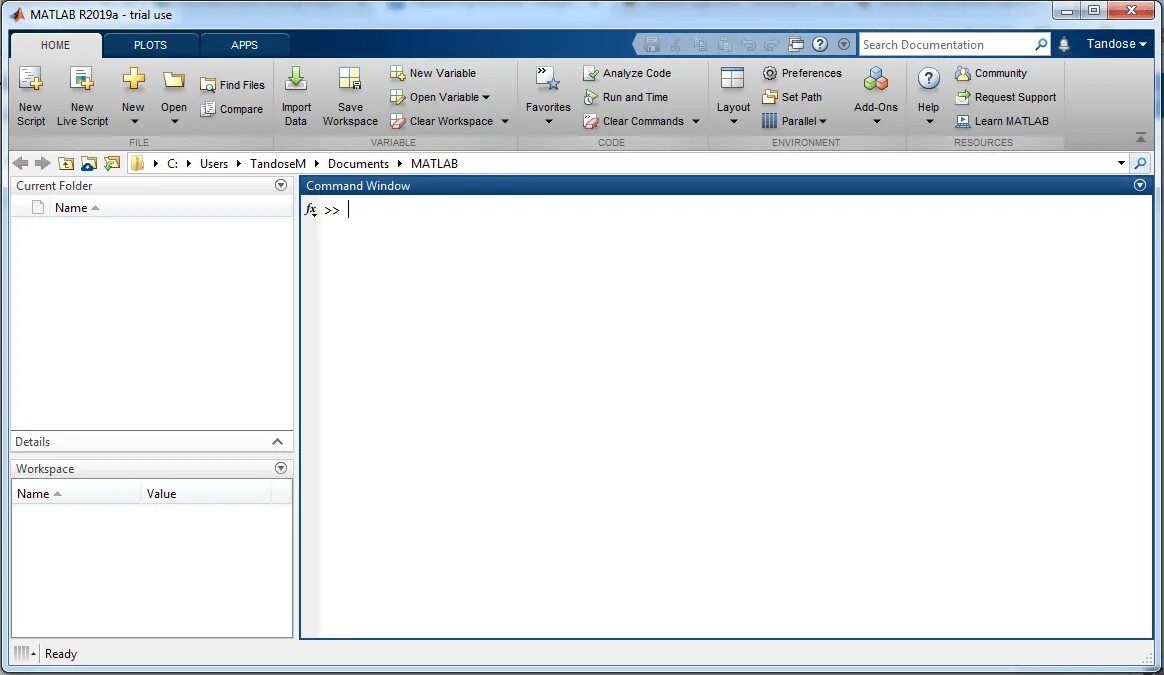This screenshot has width=1164, height=675.
Task: Click the browse for folder icon
Action: click(89, 163)
